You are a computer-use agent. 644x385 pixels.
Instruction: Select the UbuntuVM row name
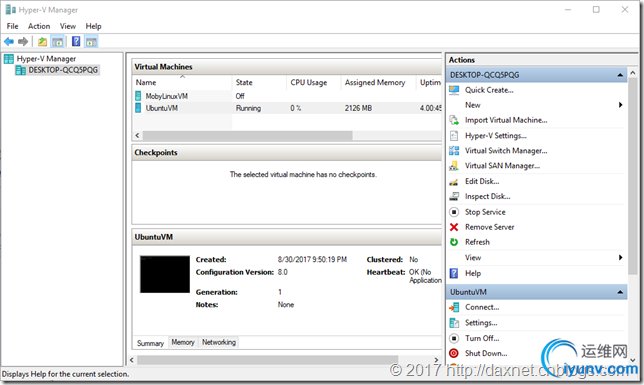[162, 108]
